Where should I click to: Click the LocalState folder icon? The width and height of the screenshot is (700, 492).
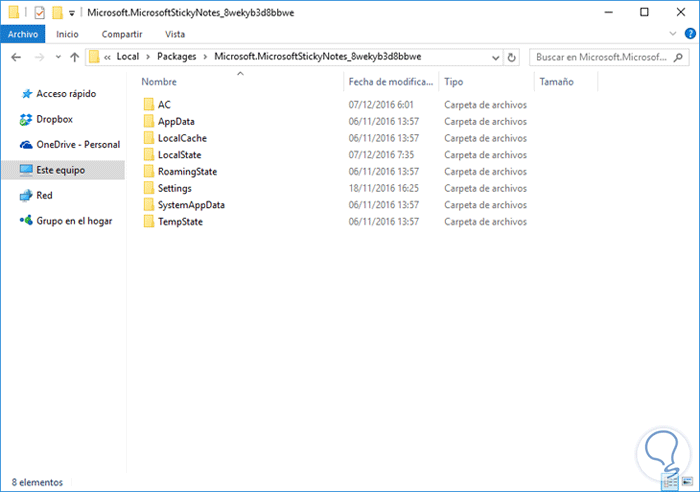click(149, 154)
